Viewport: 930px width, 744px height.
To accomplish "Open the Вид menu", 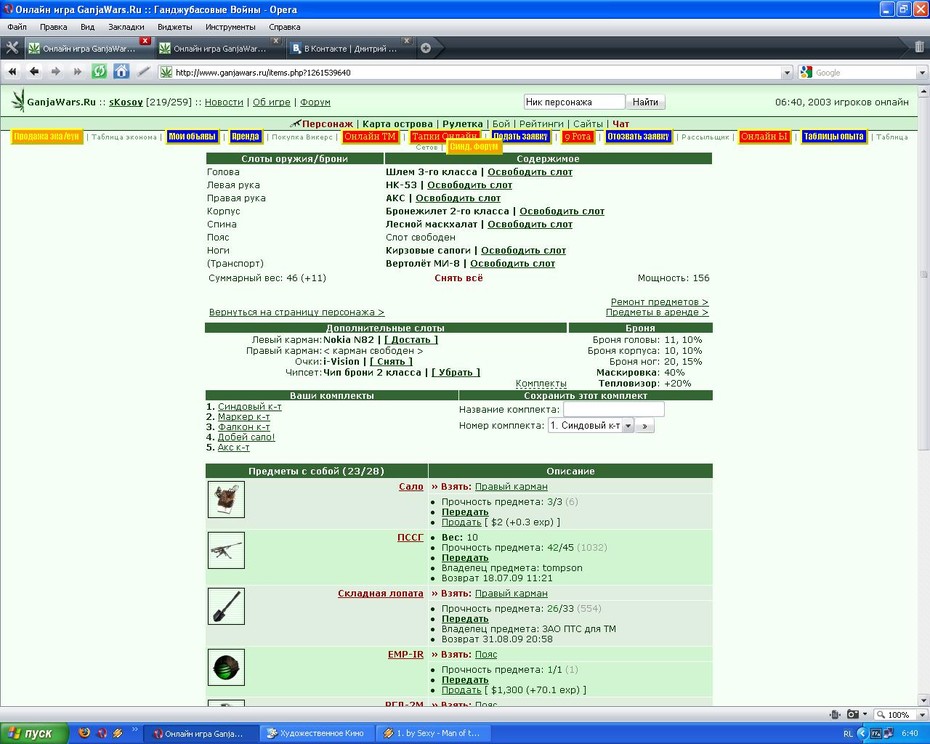I will [87, 27].
